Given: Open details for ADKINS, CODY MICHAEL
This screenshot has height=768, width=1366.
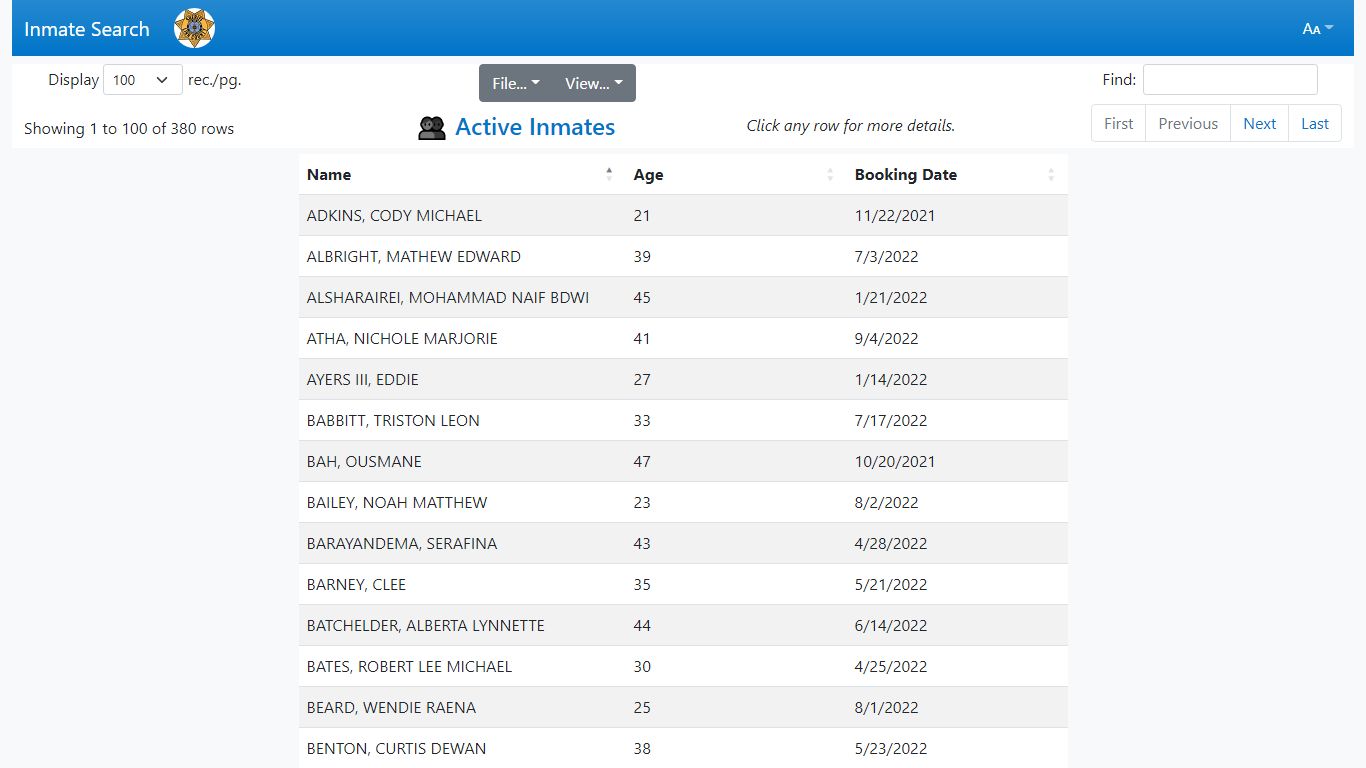Looking at the screenshot, I should point(683,215).
